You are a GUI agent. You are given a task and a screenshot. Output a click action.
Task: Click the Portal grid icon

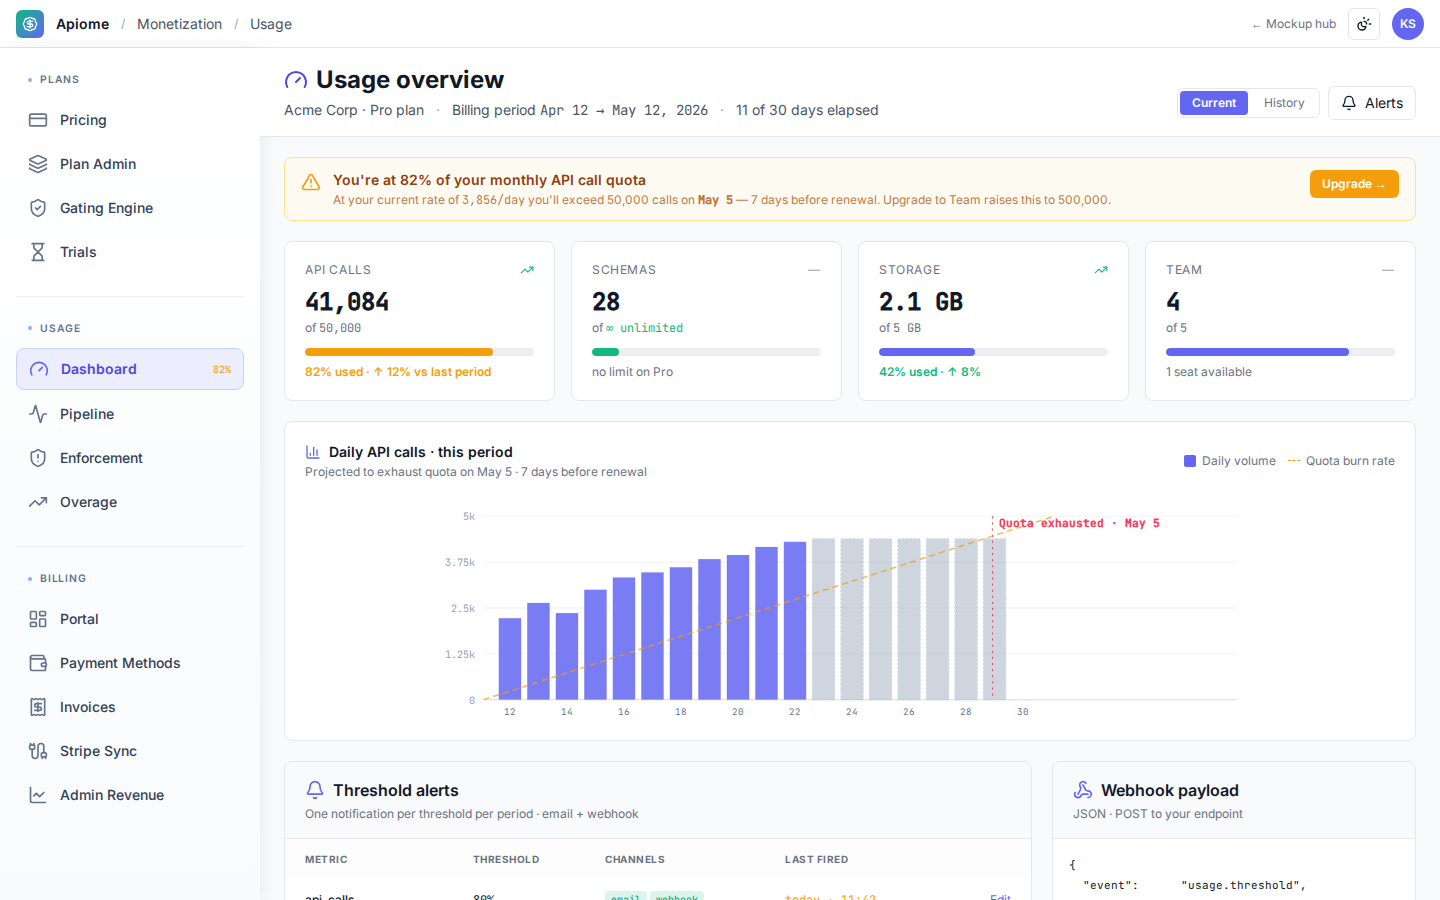38,619
